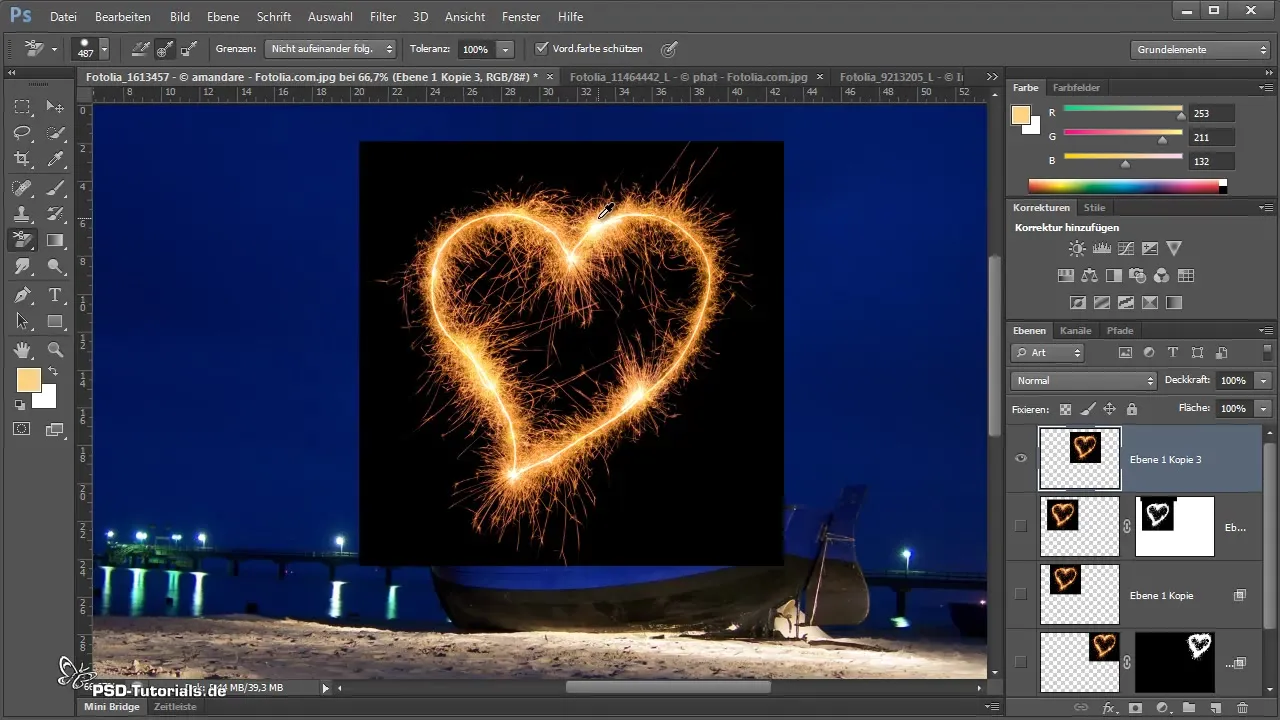Add a Color Balance adjustment

1089,275
